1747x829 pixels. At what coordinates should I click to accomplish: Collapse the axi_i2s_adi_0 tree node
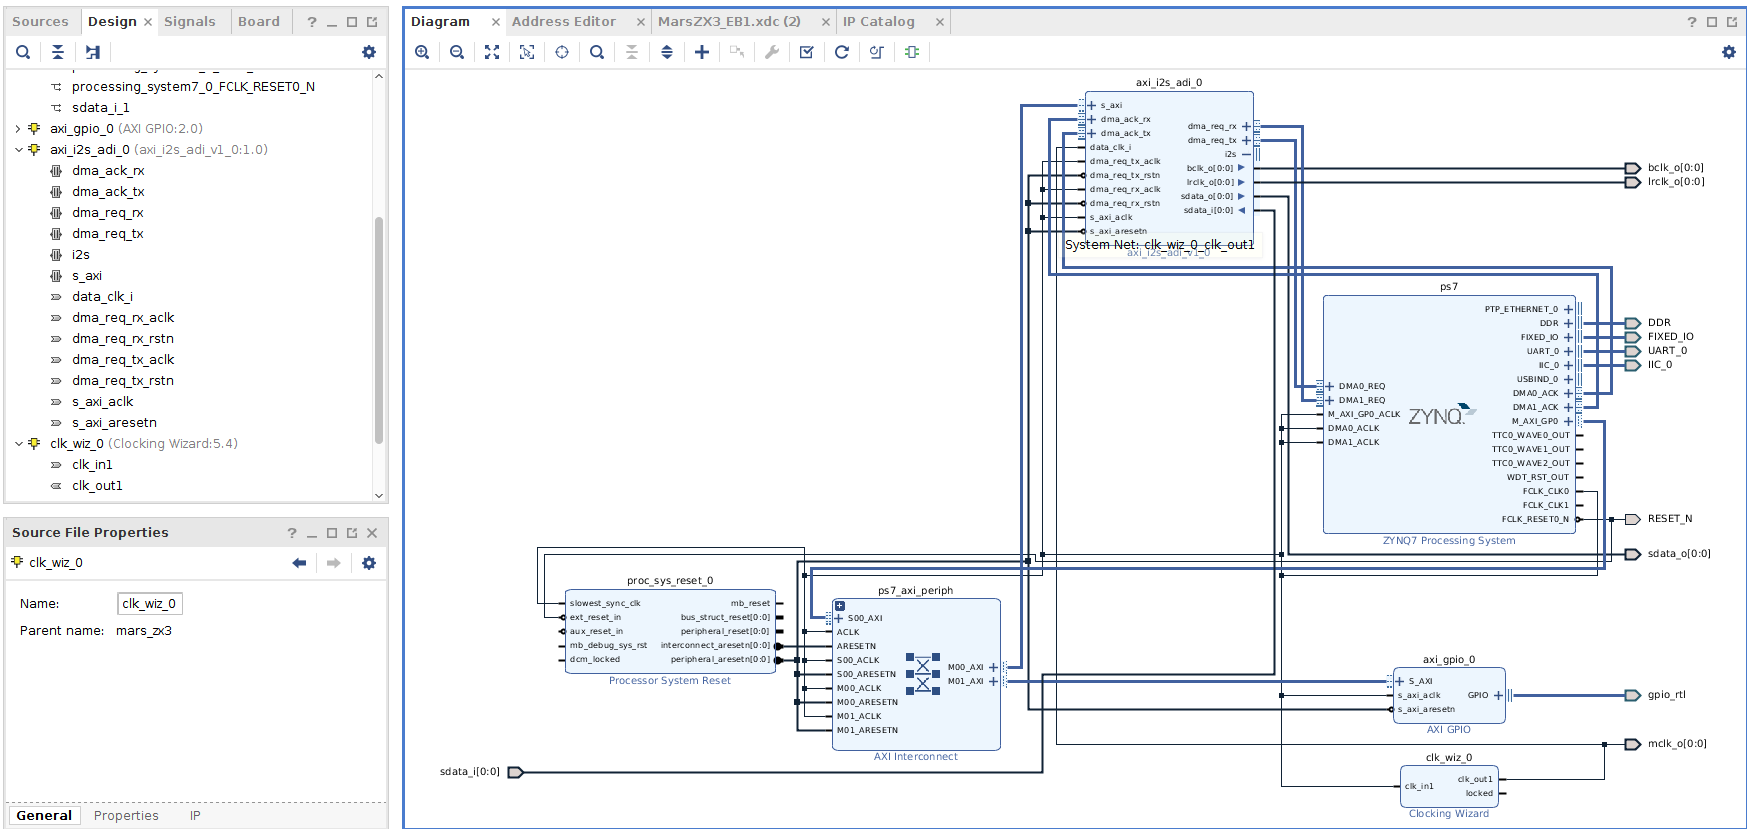18,150
